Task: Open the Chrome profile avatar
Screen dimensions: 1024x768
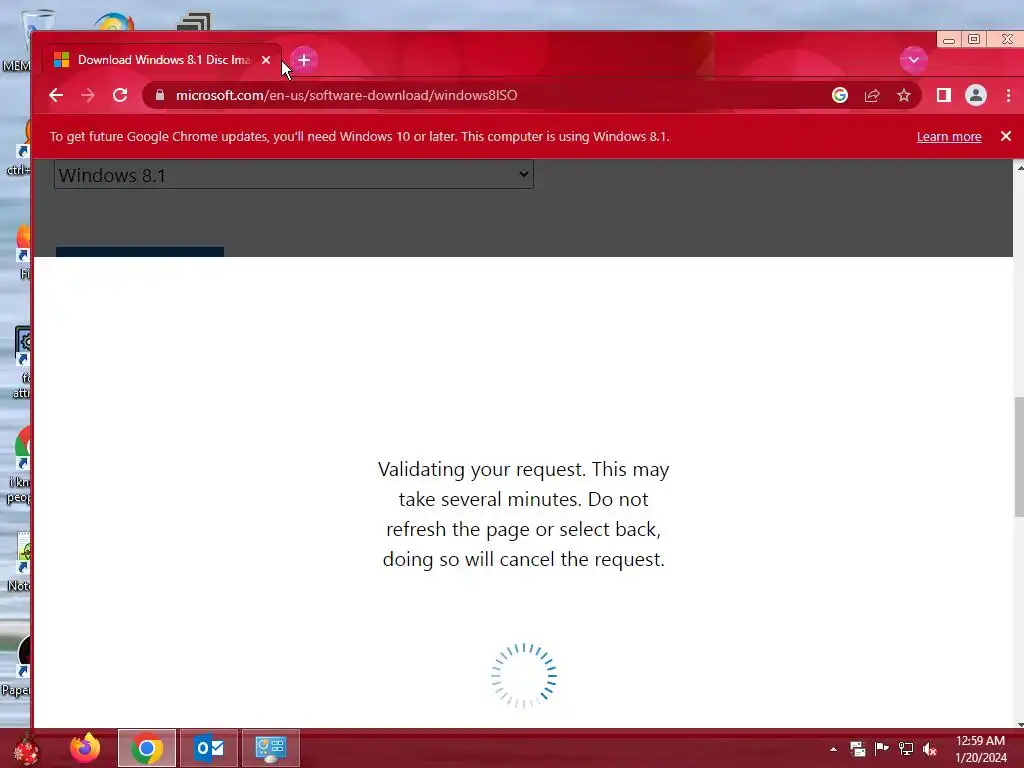Action: [x=976, y=95]
